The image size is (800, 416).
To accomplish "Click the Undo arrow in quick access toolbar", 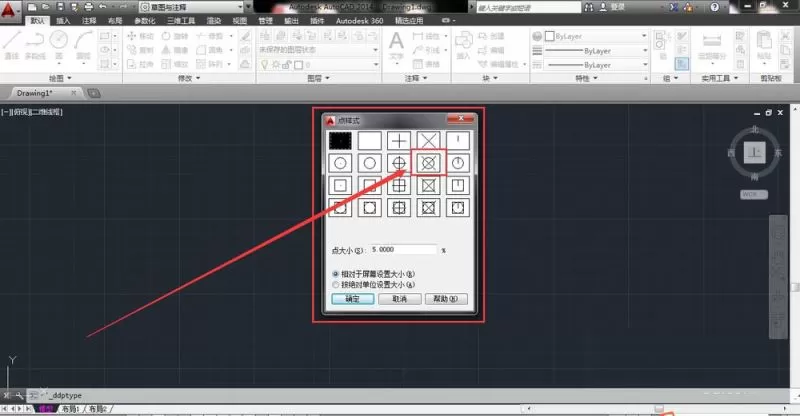I will [x=103, y=7].
